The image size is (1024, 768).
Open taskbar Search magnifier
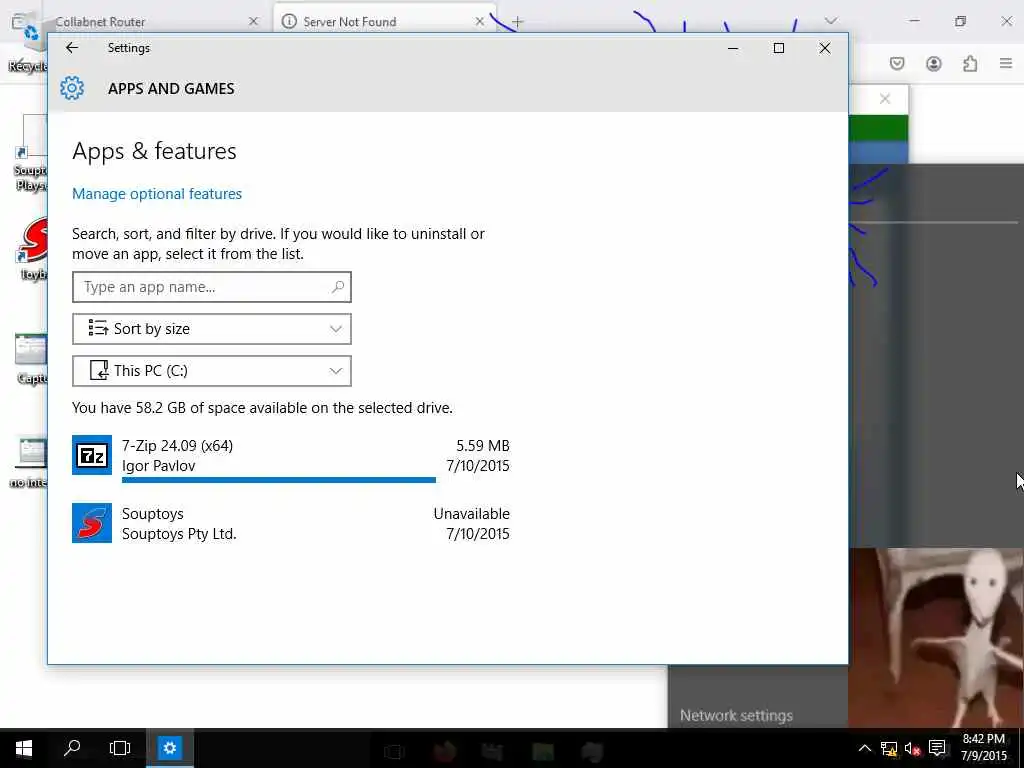(x=72, y=748)
